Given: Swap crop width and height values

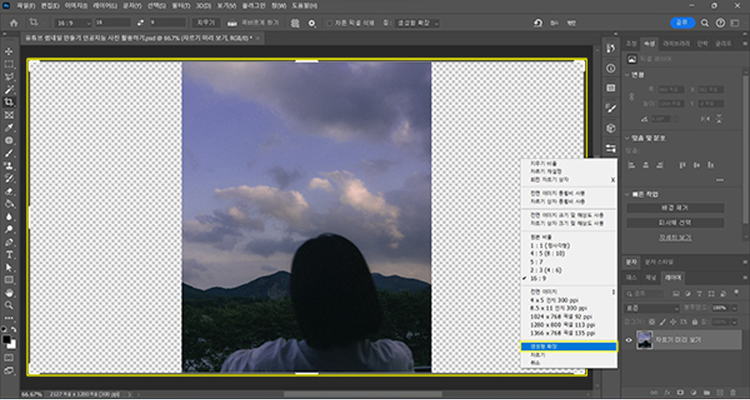Looking at the screenshot, I should click(140, 23).
